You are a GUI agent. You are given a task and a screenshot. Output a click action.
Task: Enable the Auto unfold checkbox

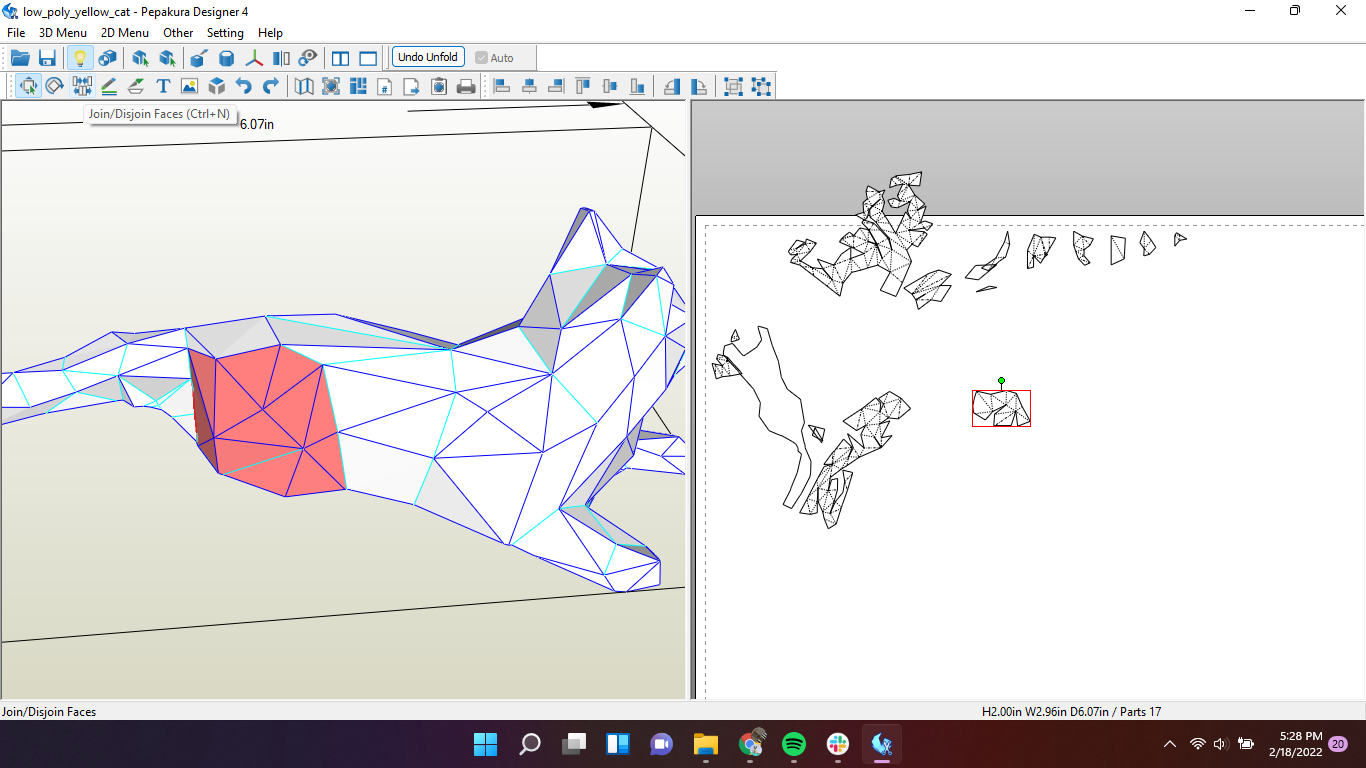[482, 57]
